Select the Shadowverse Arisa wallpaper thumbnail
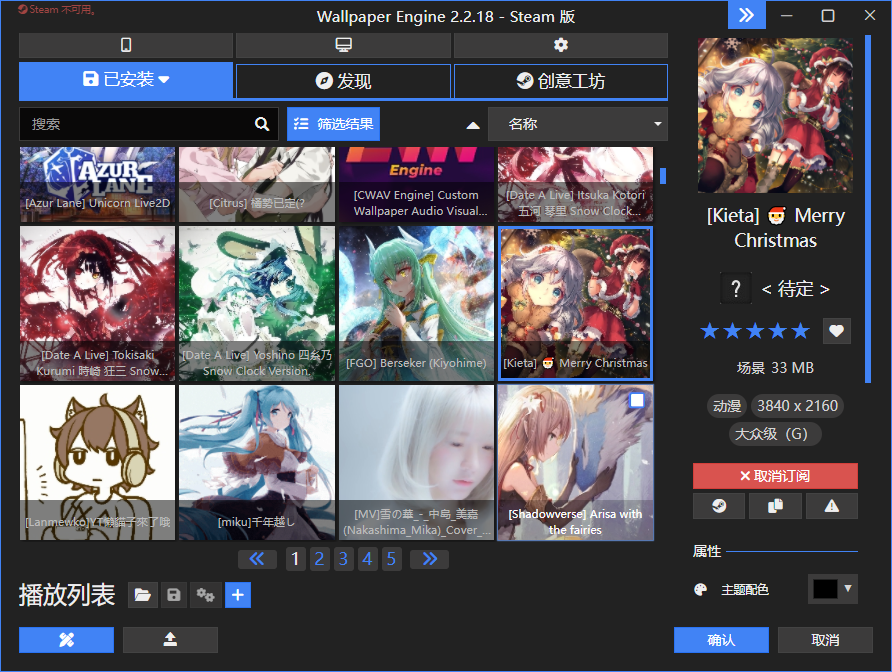This screenshot has height=672, width=892. (575, 463)
